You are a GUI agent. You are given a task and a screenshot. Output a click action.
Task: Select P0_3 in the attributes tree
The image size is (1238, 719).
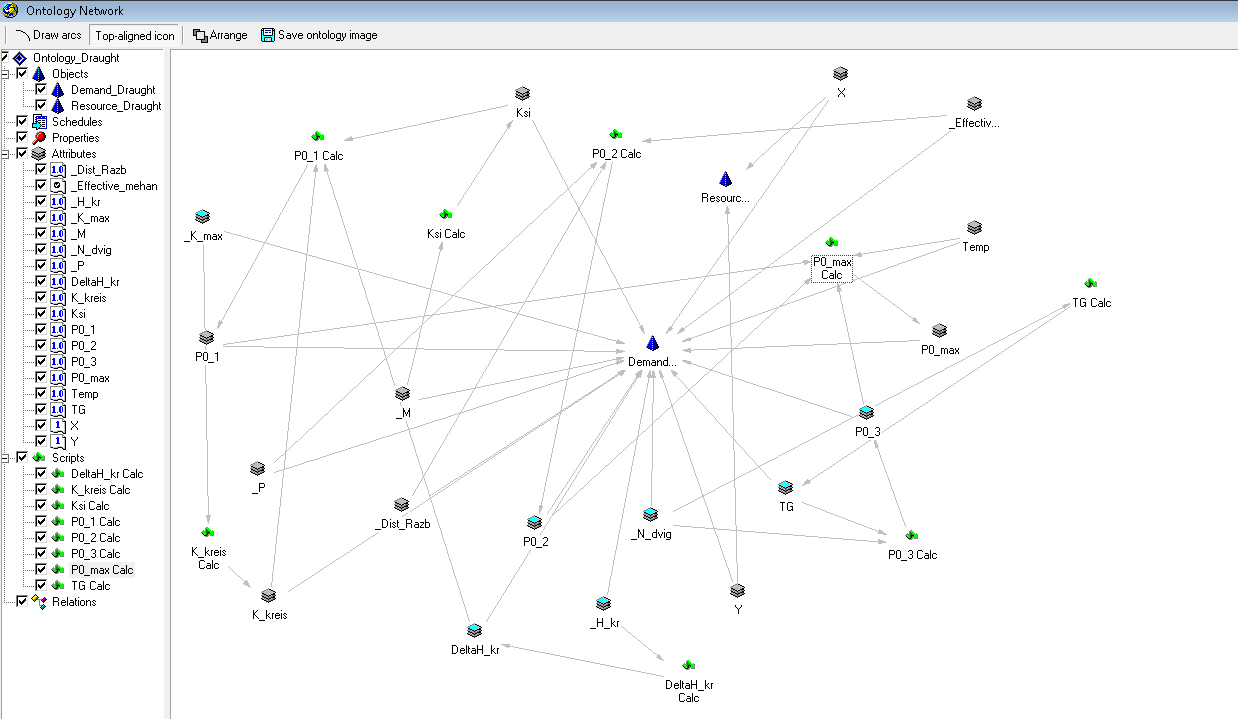(83, 362)
